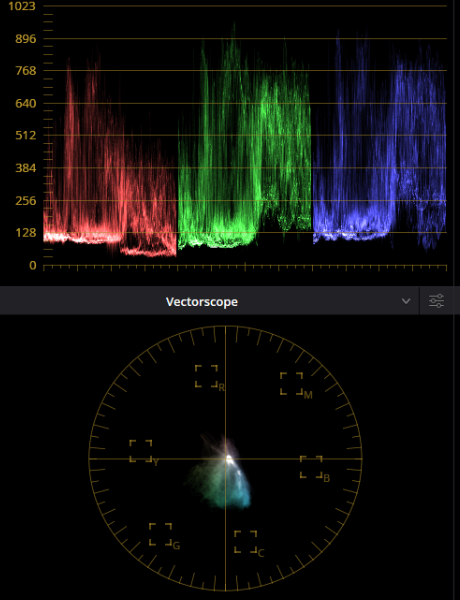Click the R red target box
460x600 pixels.
click(206, 376)
